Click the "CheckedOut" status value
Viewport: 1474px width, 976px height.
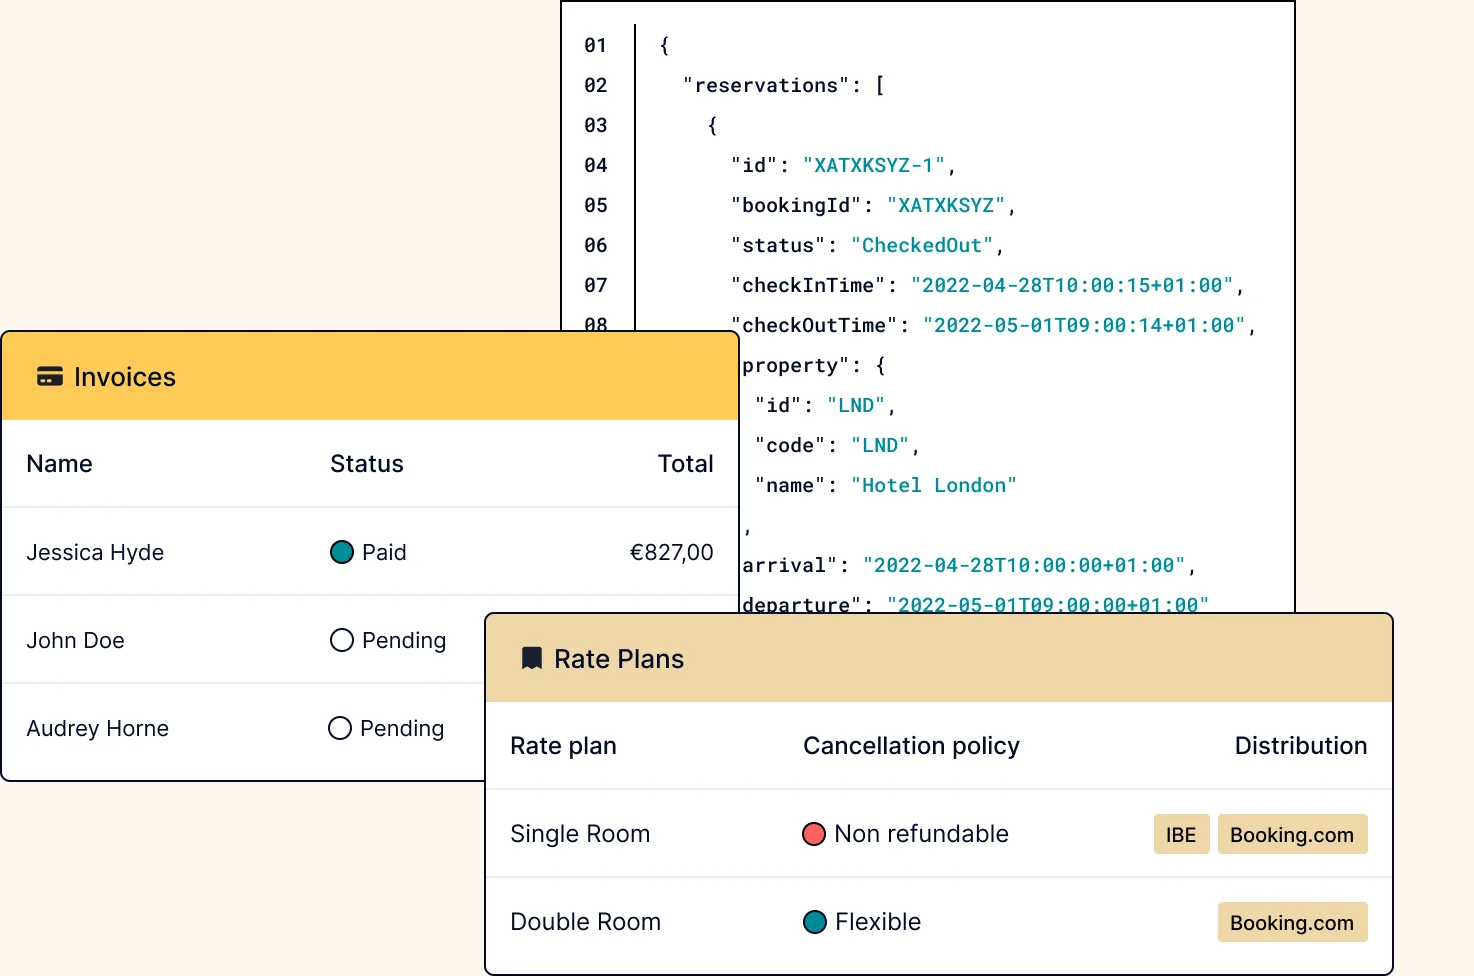922,245
